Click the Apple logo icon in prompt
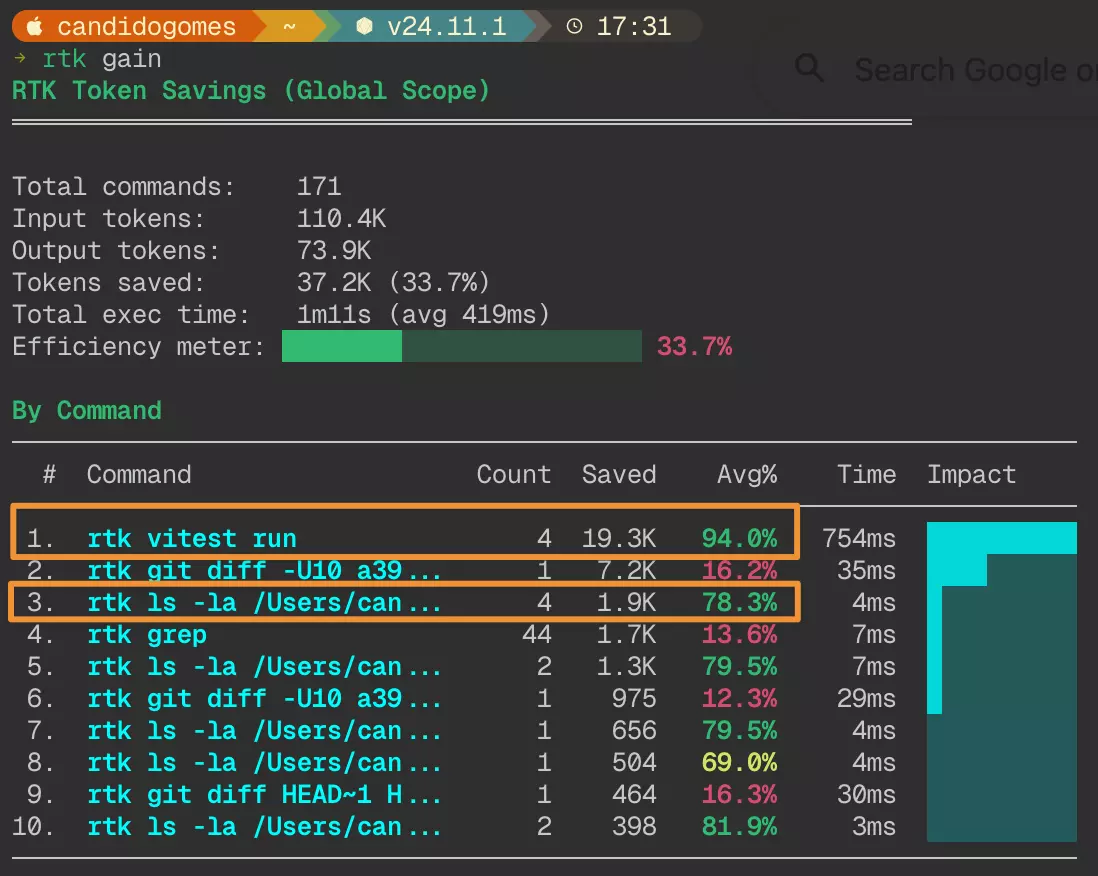This screenshot has height=876, width=1098. 34,27
